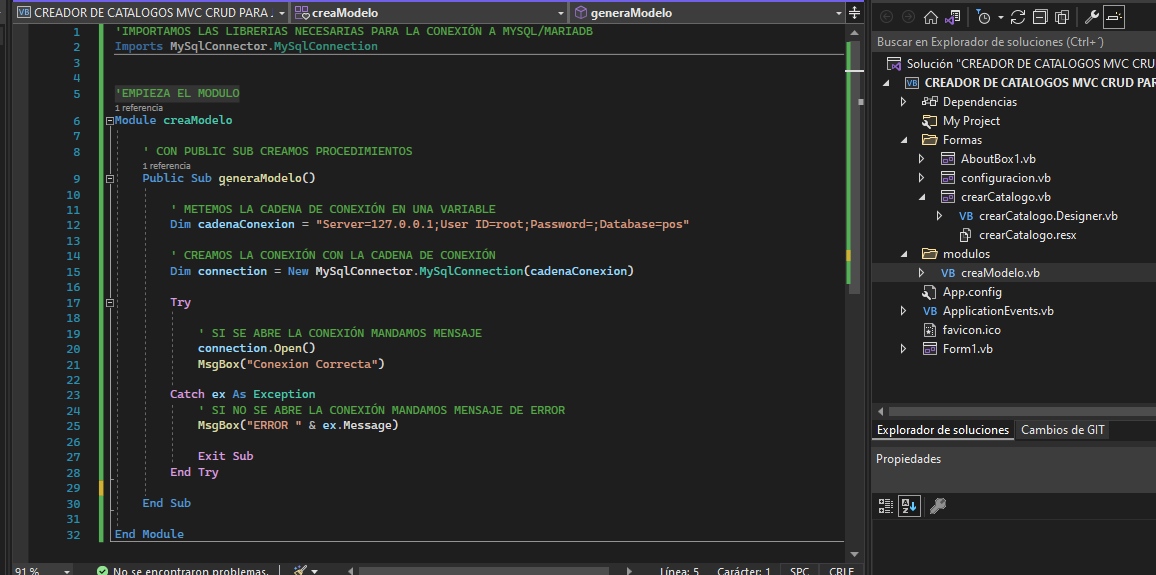Switch views with the solution/folder view icon
The height and width of the screenshot is (575, 1156).
[x=953, y=17]
